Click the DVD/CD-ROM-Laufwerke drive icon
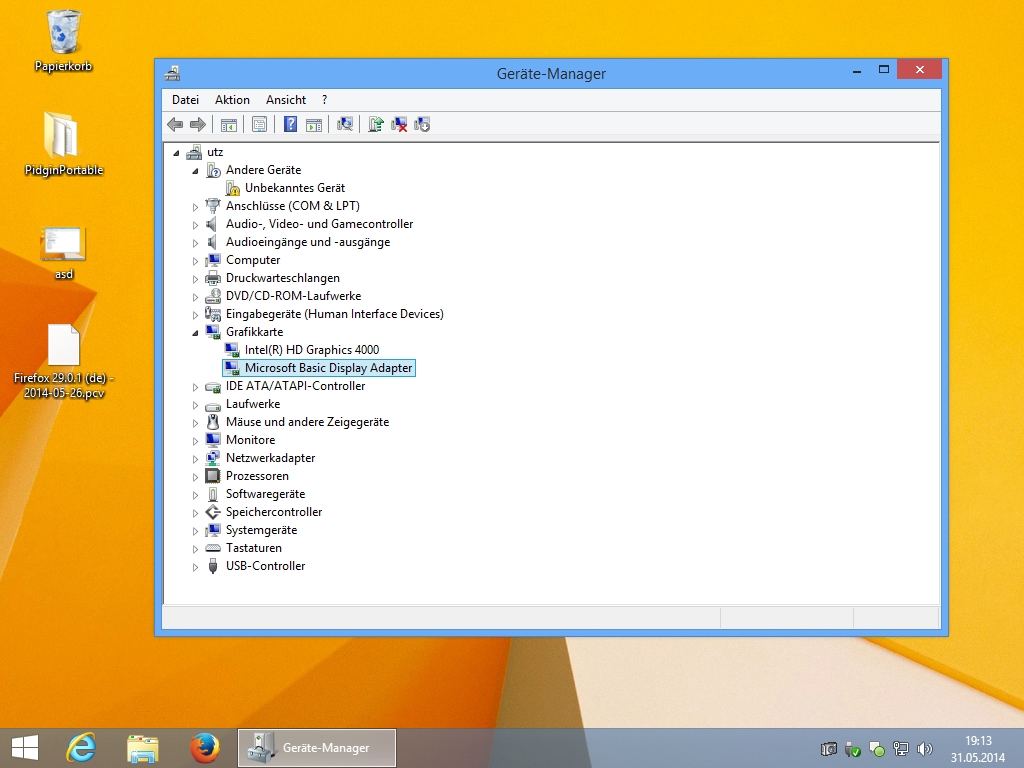The image size is (1024, 768). (x=213, y=296)
